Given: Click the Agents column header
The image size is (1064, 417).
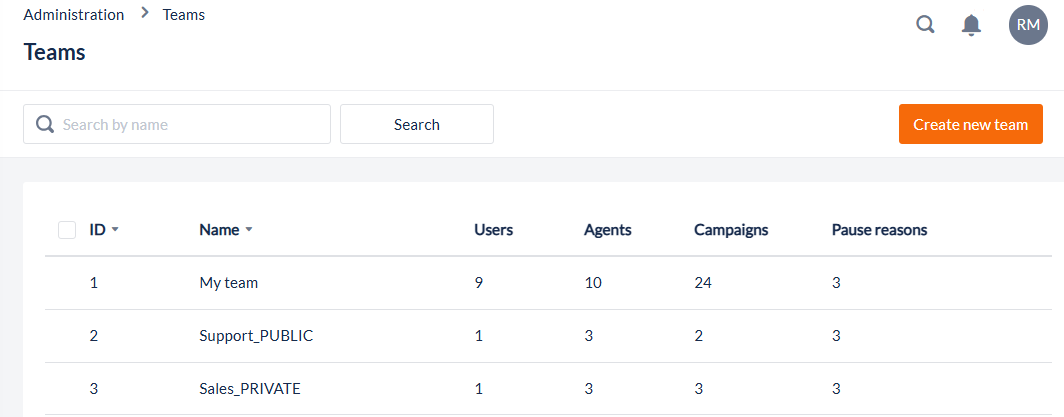Looking at the screenshot, I should click(607, 230).
